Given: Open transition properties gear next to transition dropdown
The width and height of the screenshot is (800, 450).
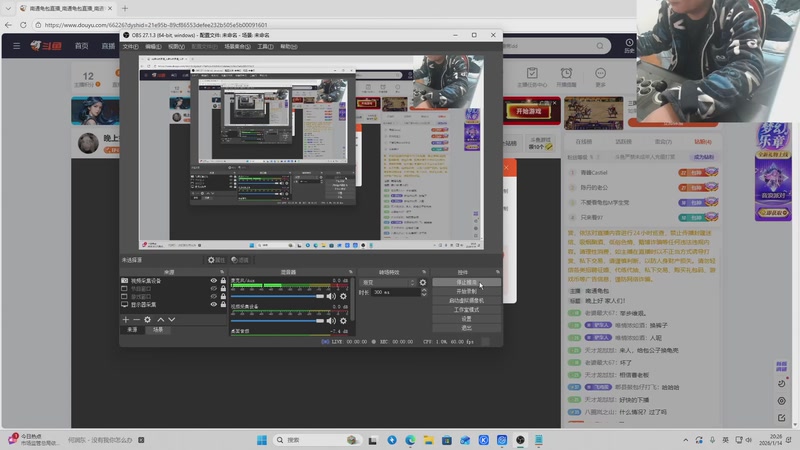Looking at the screenshot, I should [x=422, y=282].
